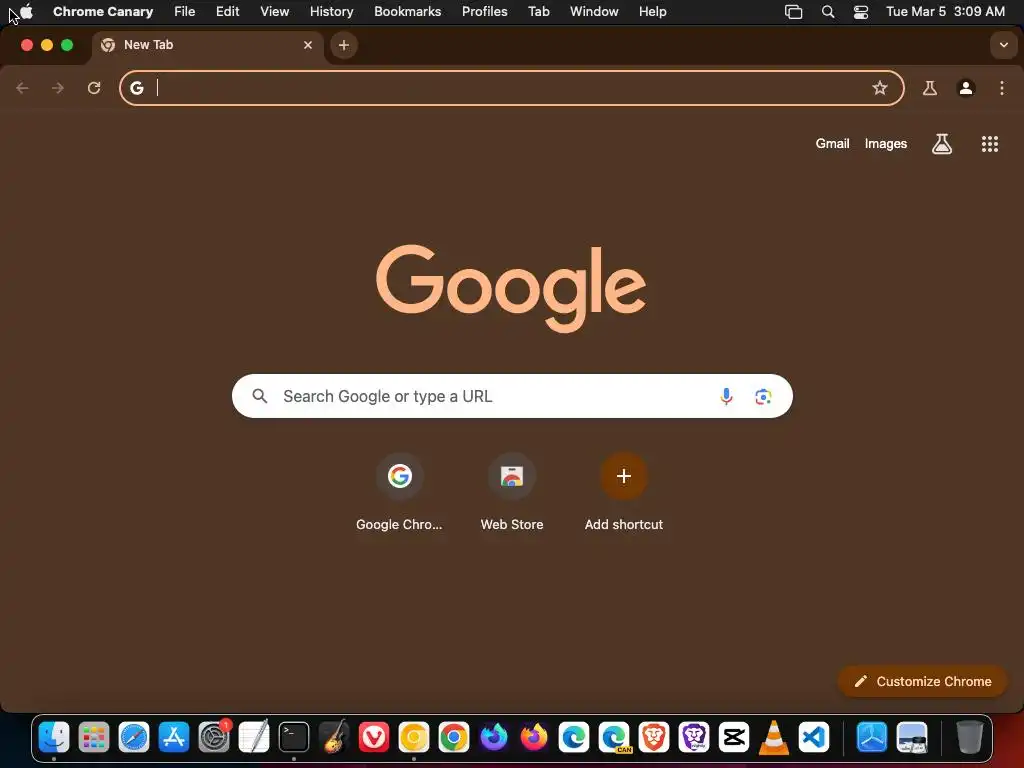
Task: Open Chrome Labs flask icon in toolbar
Action: [x=929, y=88]
